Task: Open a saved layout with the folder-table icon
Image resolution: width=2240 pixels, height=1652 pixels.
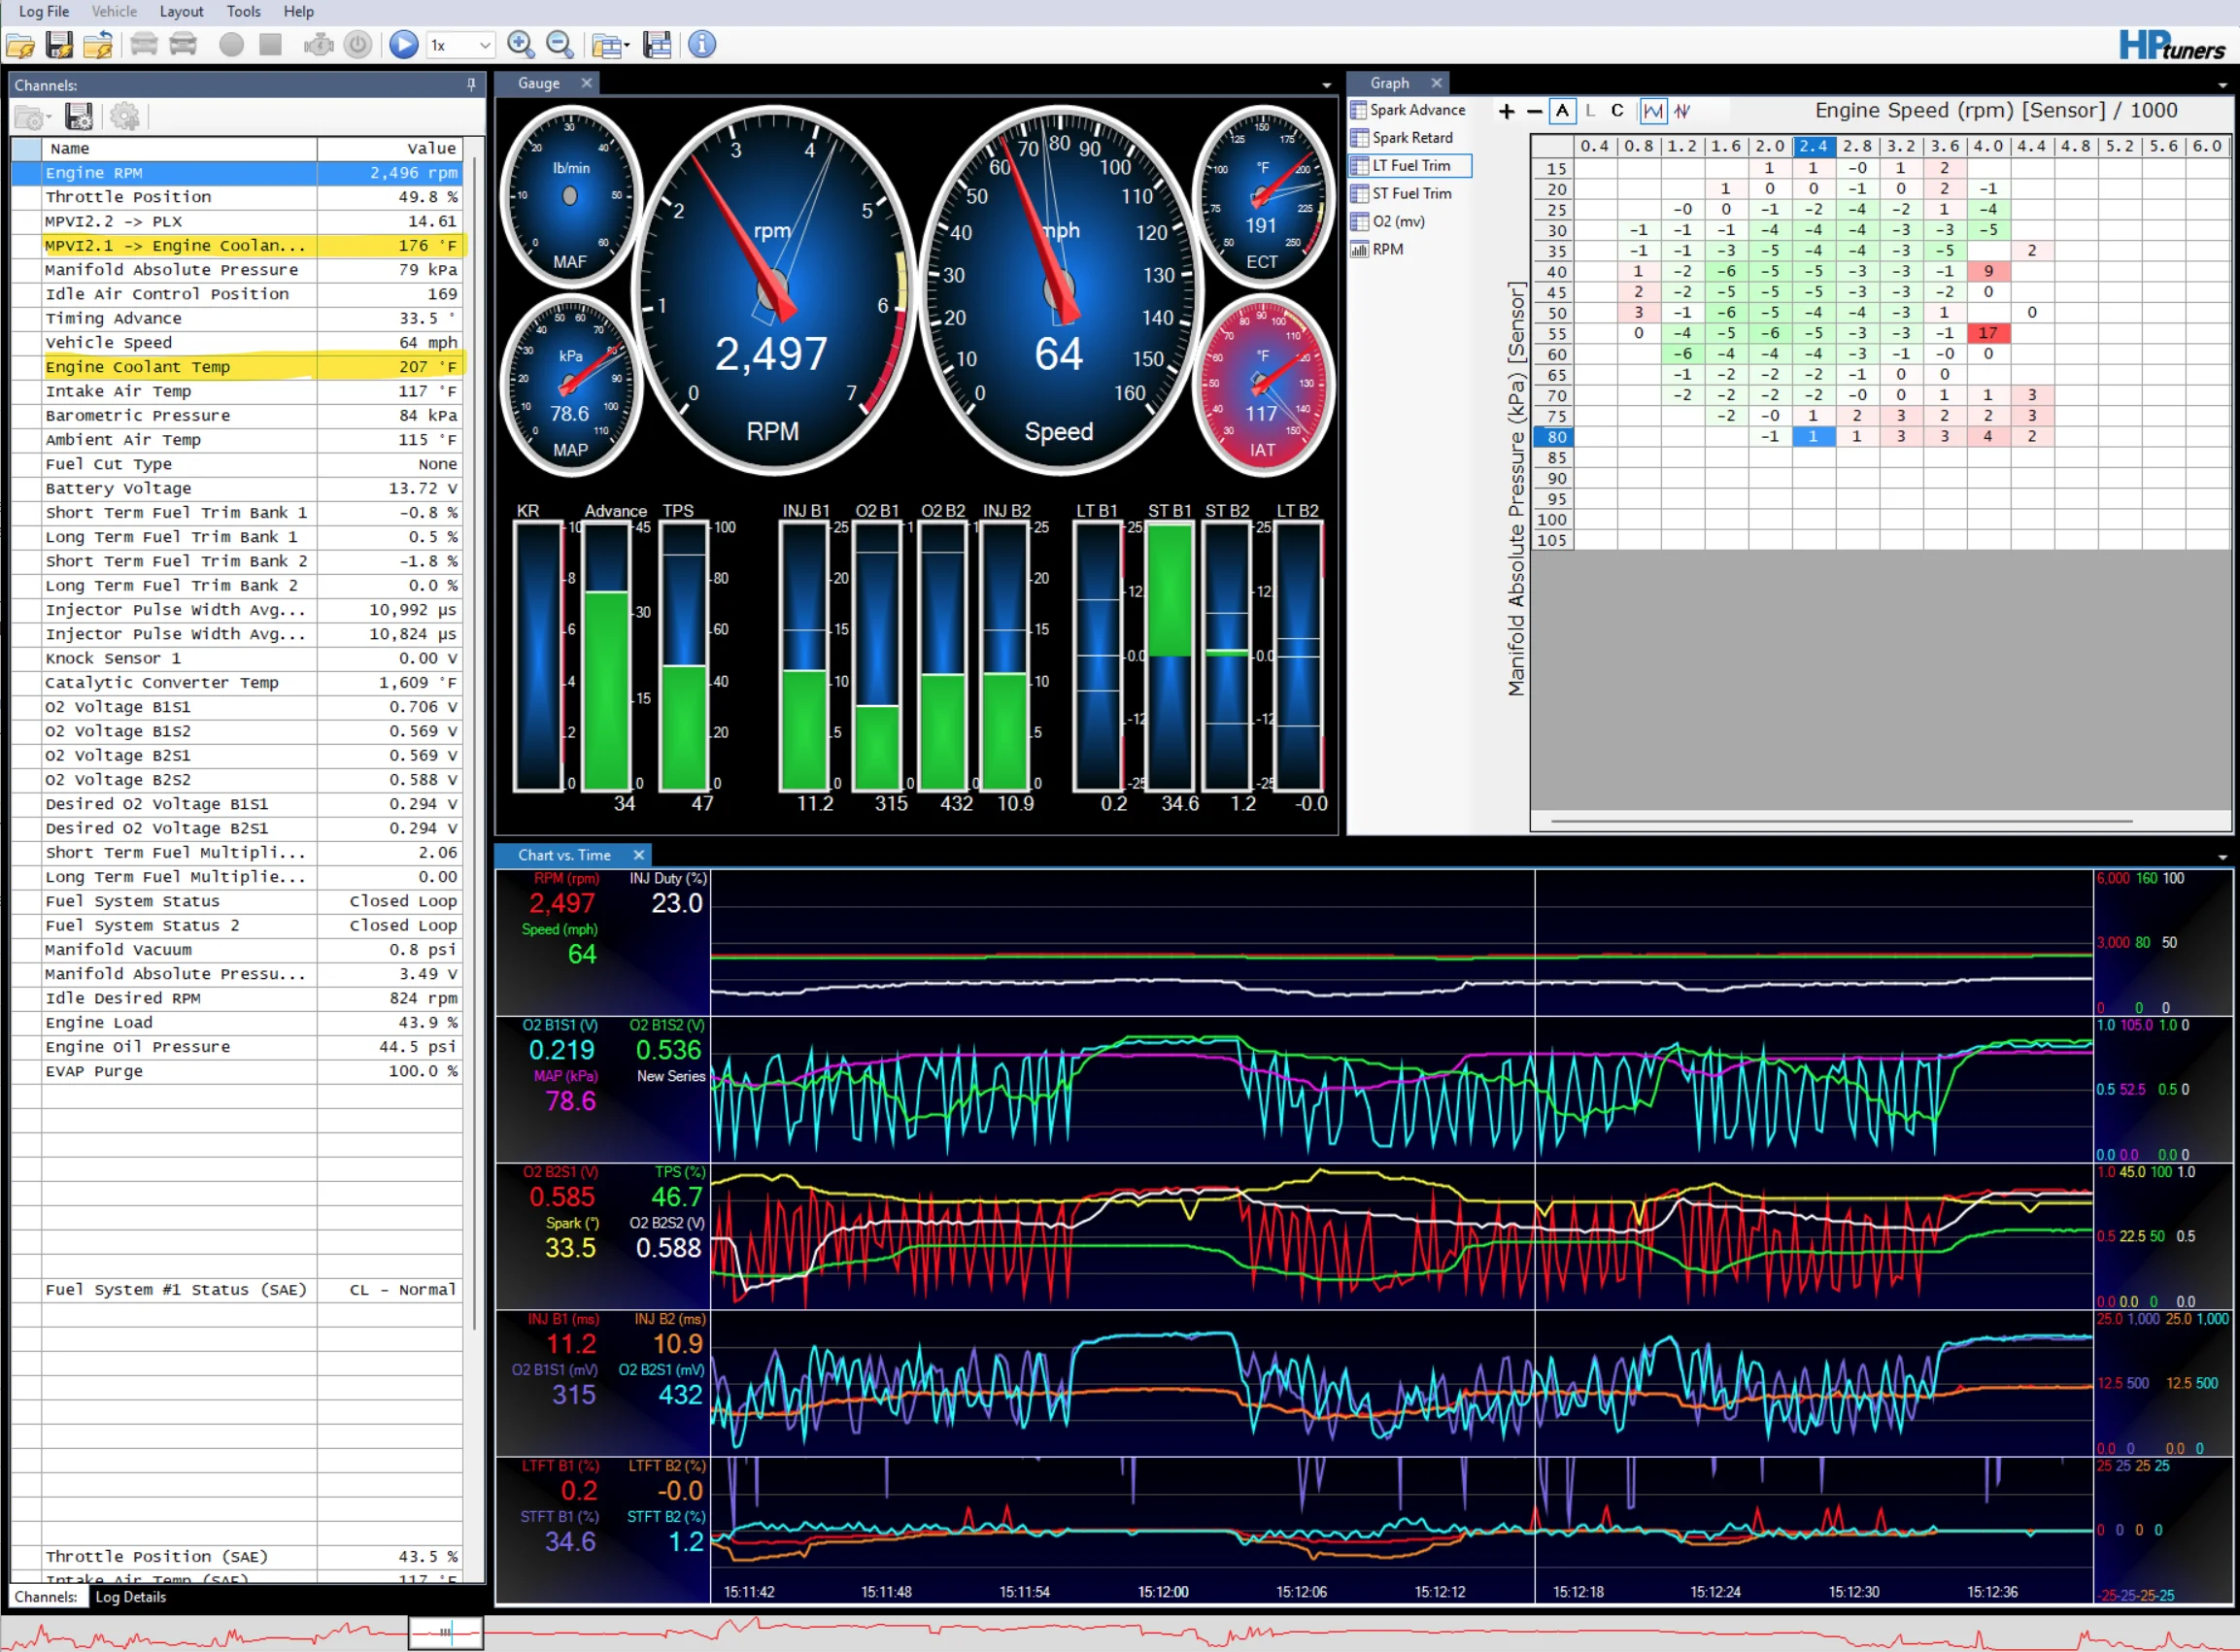Action: click(x=606, y=45)
